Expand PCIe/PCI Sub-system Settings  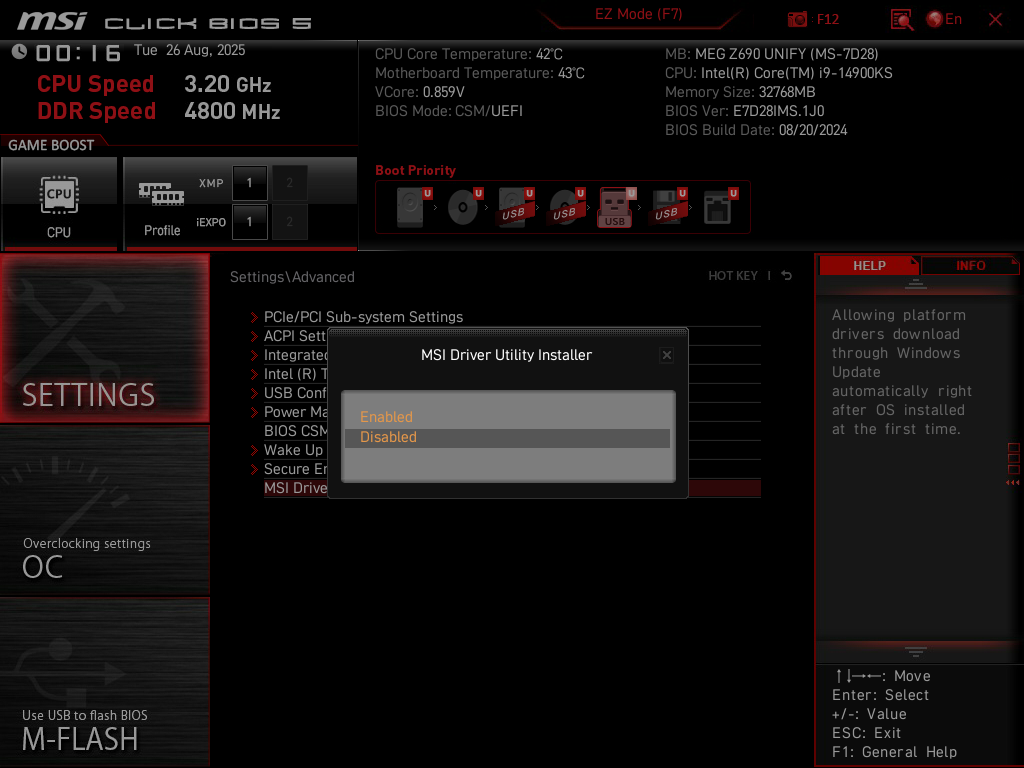pos(363,317)
